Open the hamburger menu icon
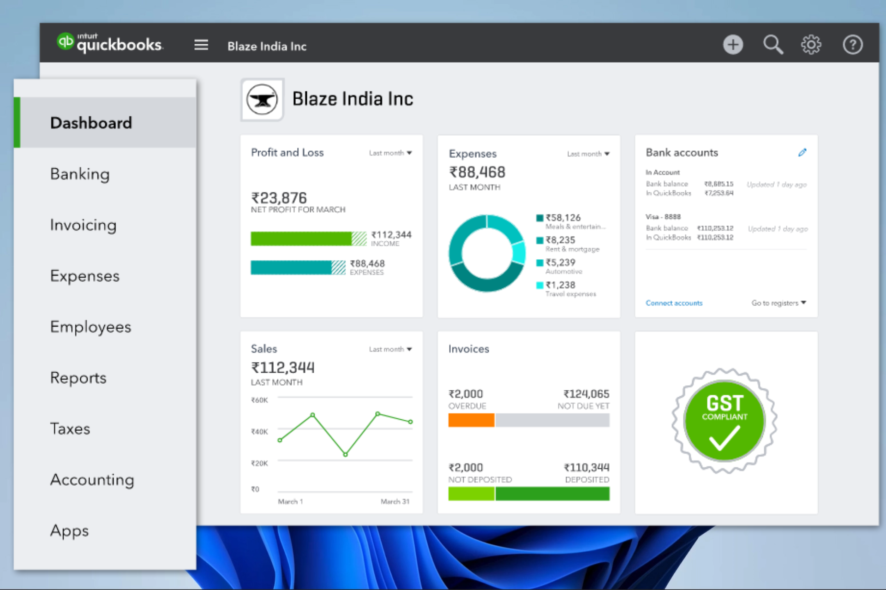 [x=201, y=45]
